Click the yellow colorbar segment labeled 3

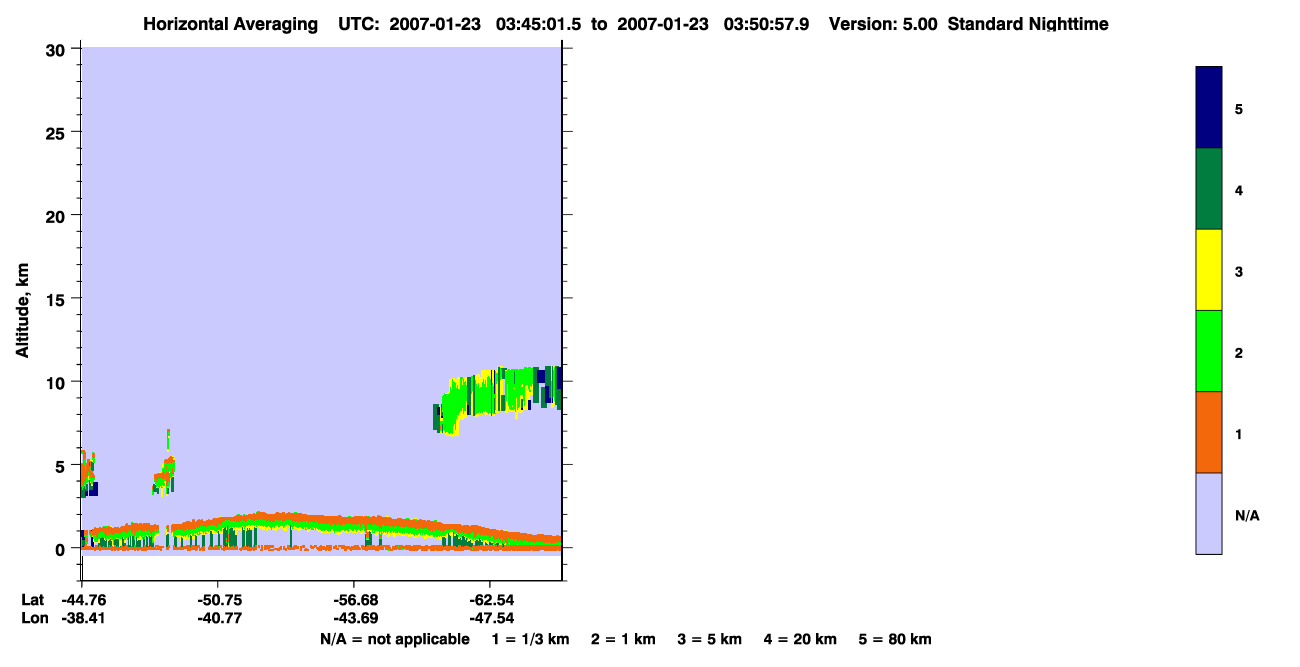(x=1209, y=270)
